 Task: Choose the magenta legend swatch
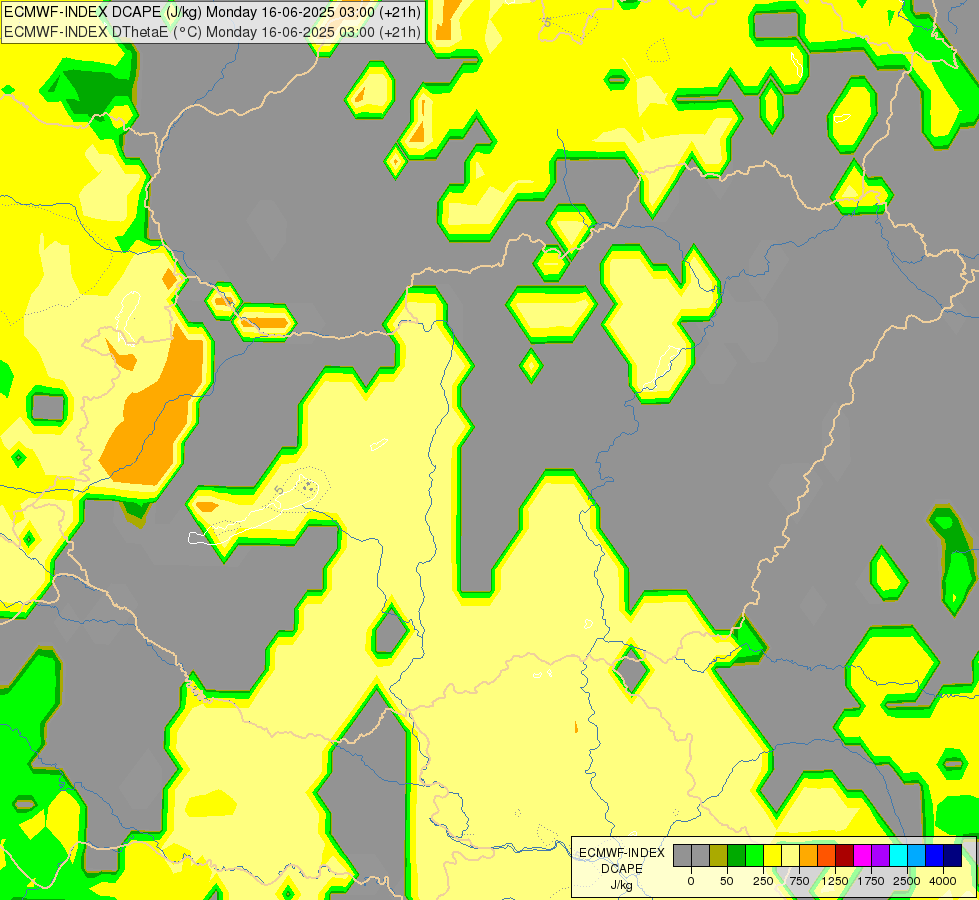[862, 856]
